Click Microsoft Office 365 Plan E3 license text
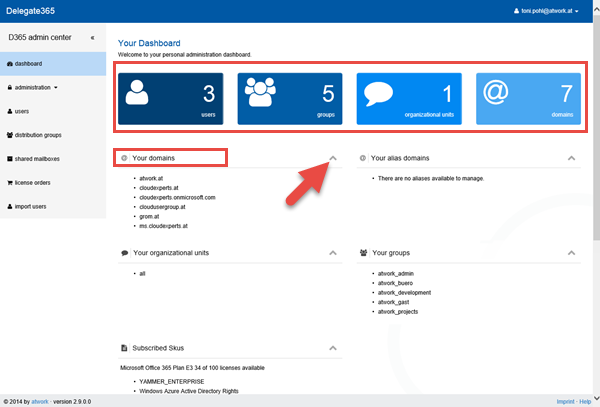600x407 pixels. pyautogui.click(x=192, y=368)
